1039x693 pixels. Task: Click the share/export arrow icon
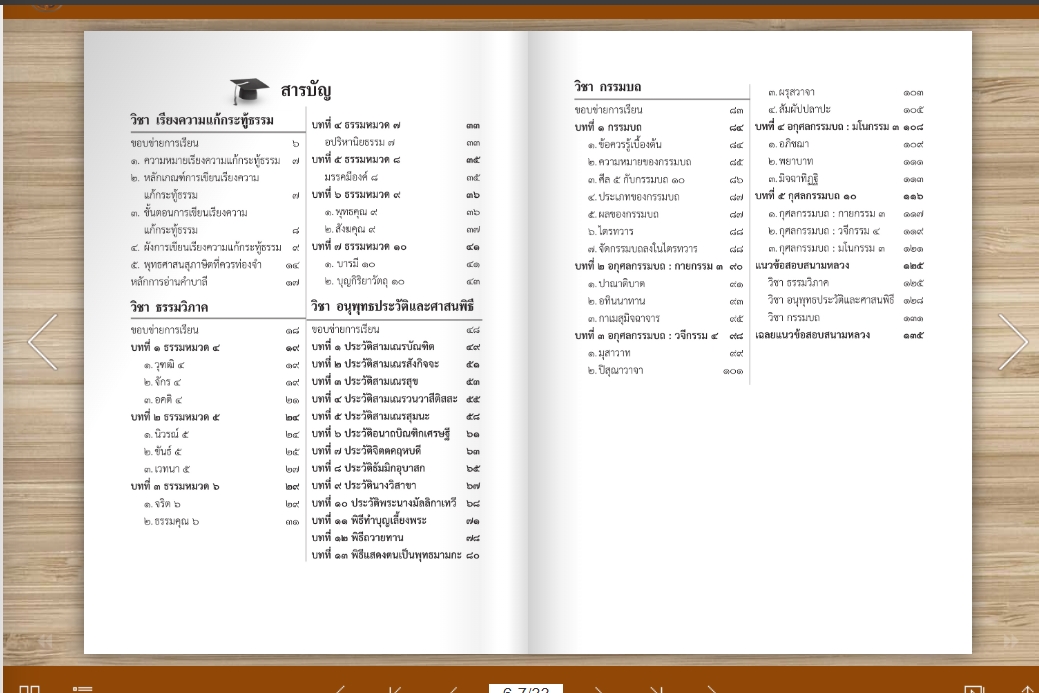pyautogui.click(x=1029, y=690)
